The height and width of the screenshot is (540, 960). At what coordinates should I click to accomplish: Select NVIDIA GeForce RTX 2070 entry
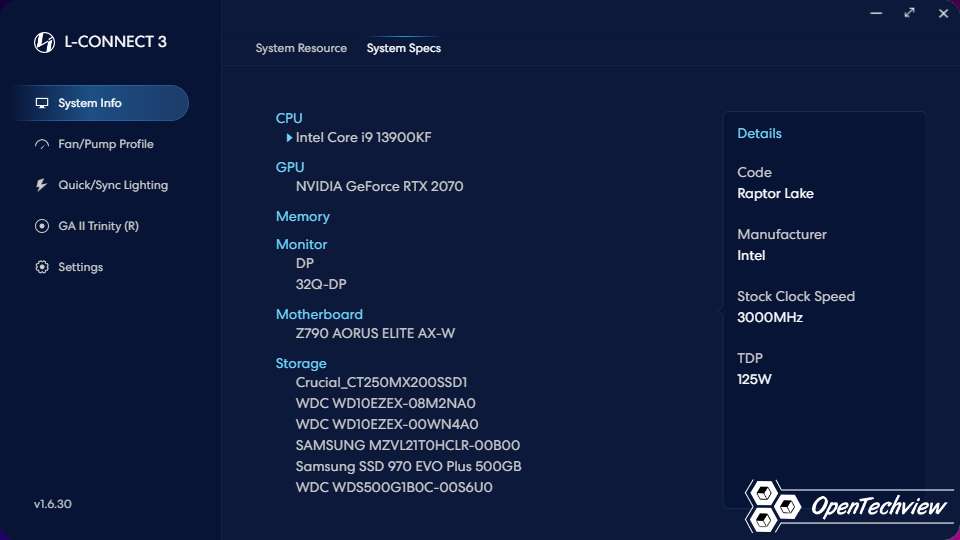click(380, 187)
